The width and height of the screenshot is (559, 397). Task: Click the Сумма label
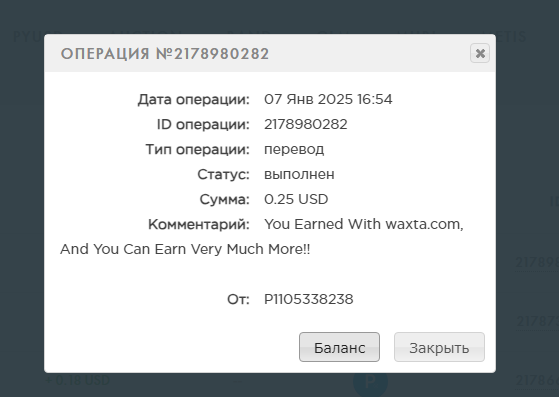click(225, 199)
